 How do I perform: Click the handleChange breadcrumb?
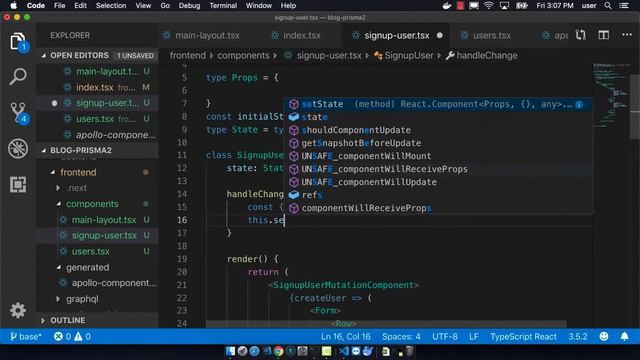tap(487, 56)
